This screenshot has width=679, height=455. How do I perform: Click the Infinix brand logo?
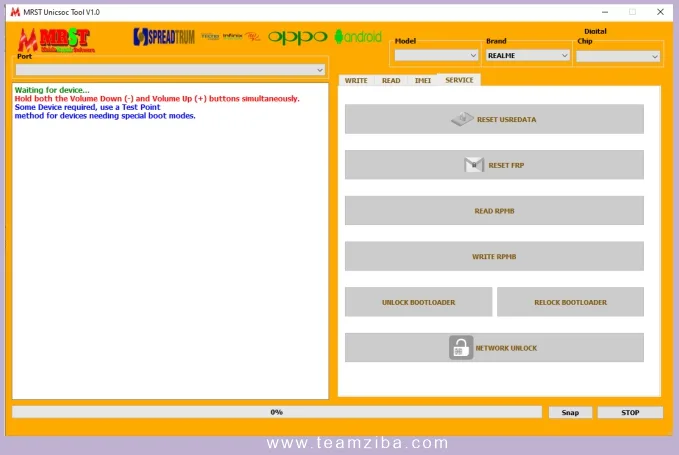[233, 36]
